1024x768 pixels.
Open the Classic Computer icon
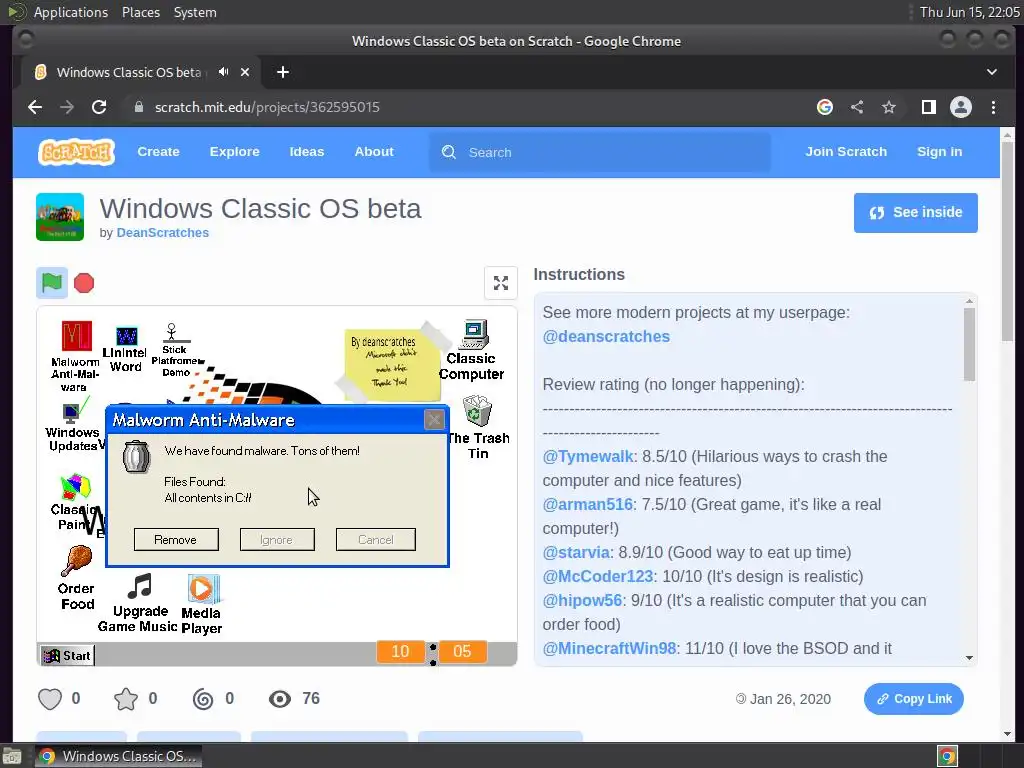pos(472,350)
